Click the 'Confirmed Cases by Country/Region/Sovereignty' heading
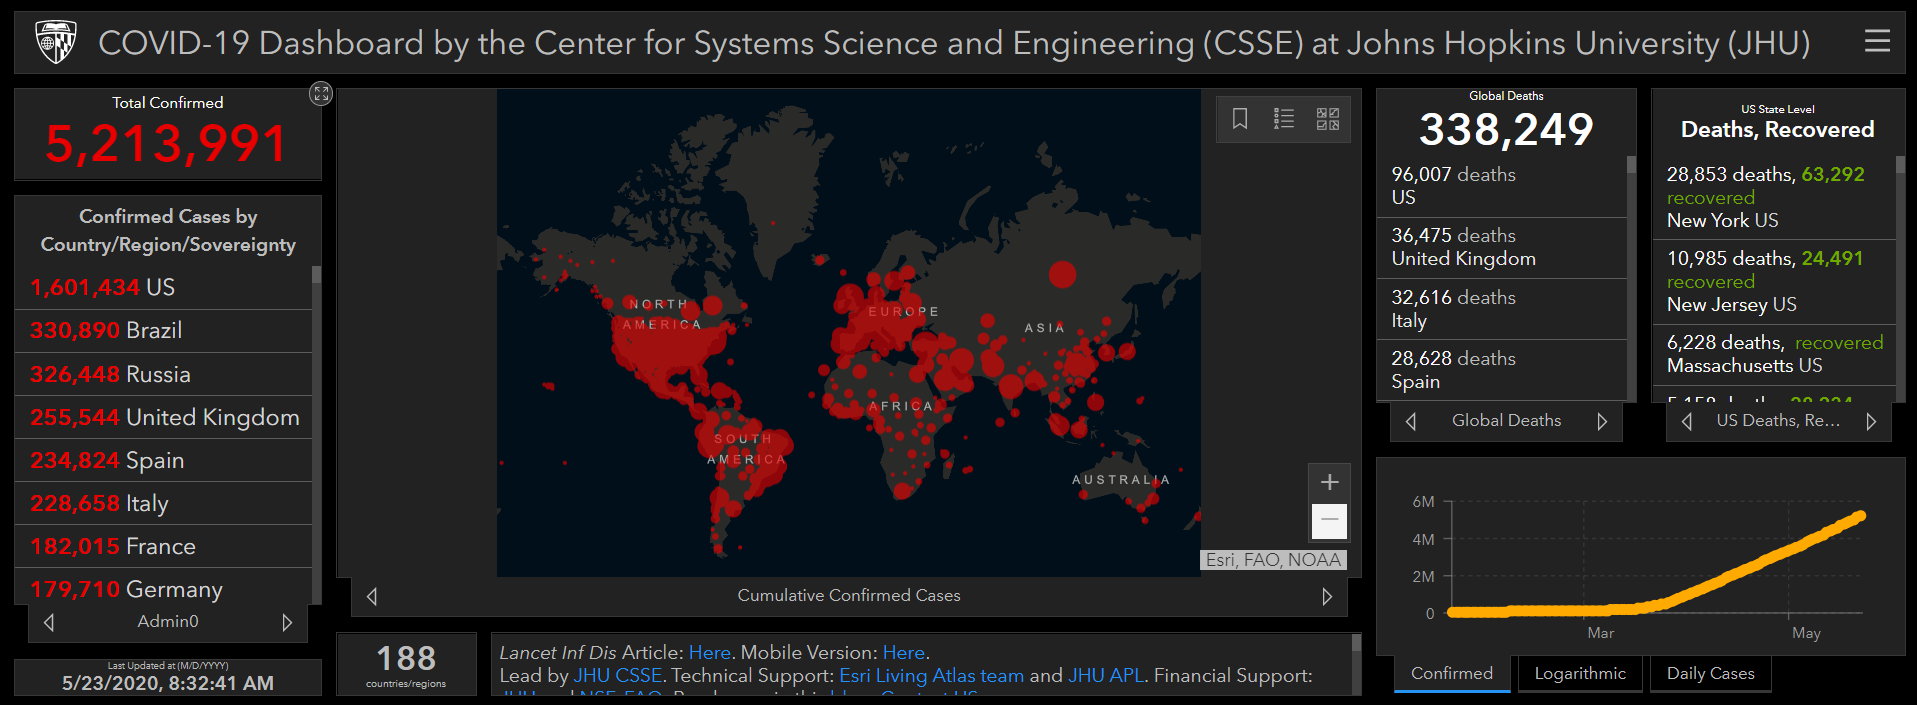Viewport: 1917px width, 705px height. (x=168, y=230)
